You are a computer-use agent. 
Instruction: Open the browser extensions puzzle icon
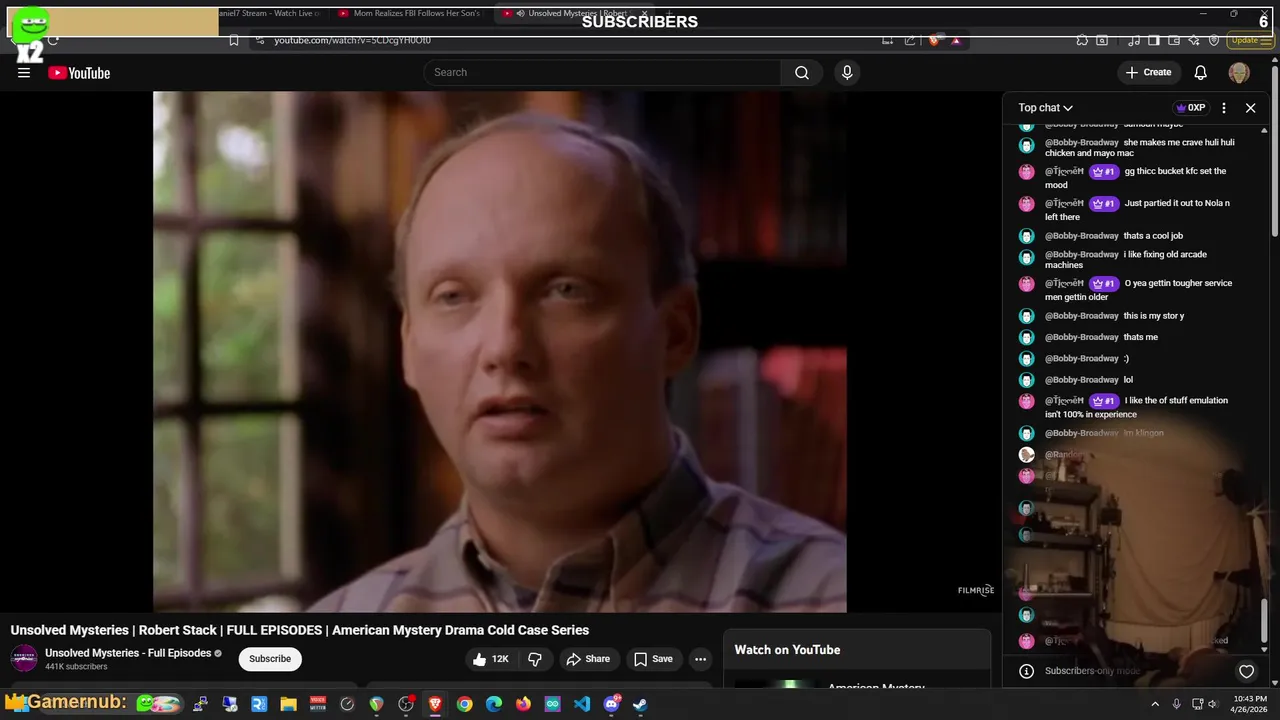coord(1082,40)
